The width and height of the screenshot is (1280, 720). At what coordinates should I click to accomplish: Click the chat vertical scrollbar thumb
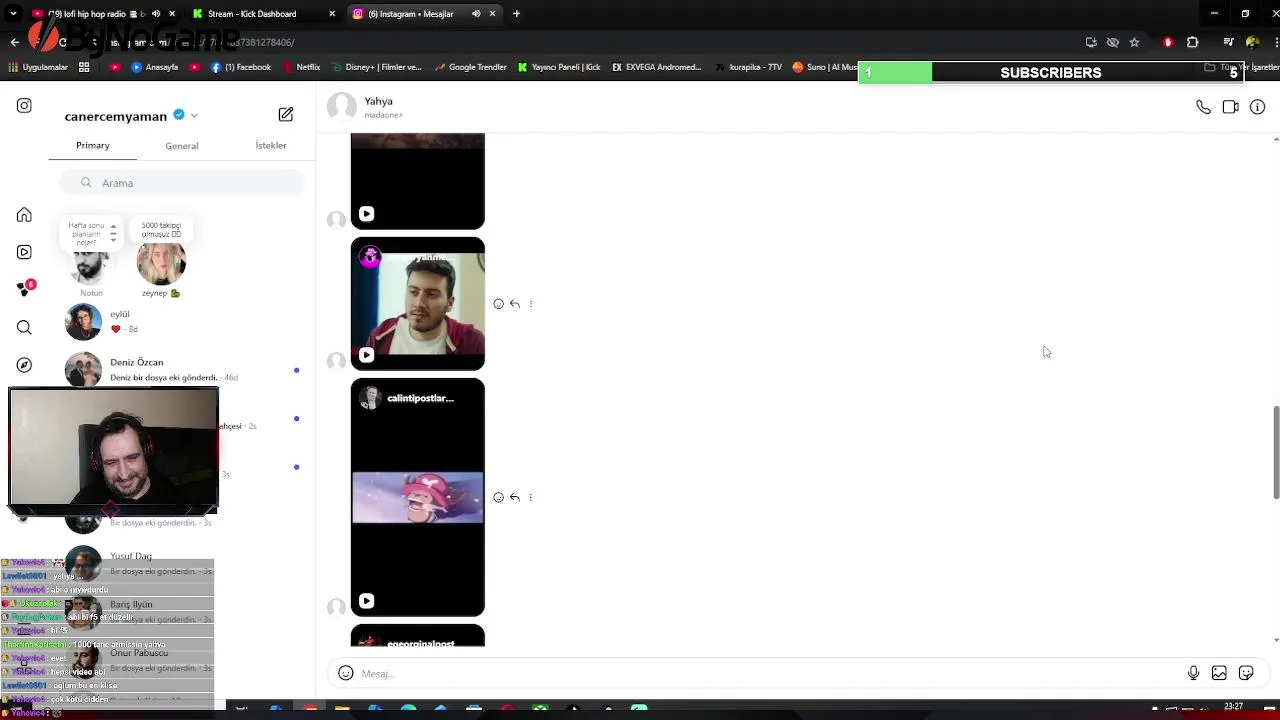[x=1276, y=452]
